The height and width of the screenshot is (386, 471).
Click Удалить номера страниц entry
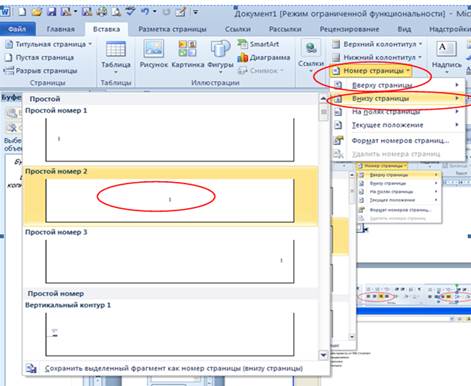point(397,154)
